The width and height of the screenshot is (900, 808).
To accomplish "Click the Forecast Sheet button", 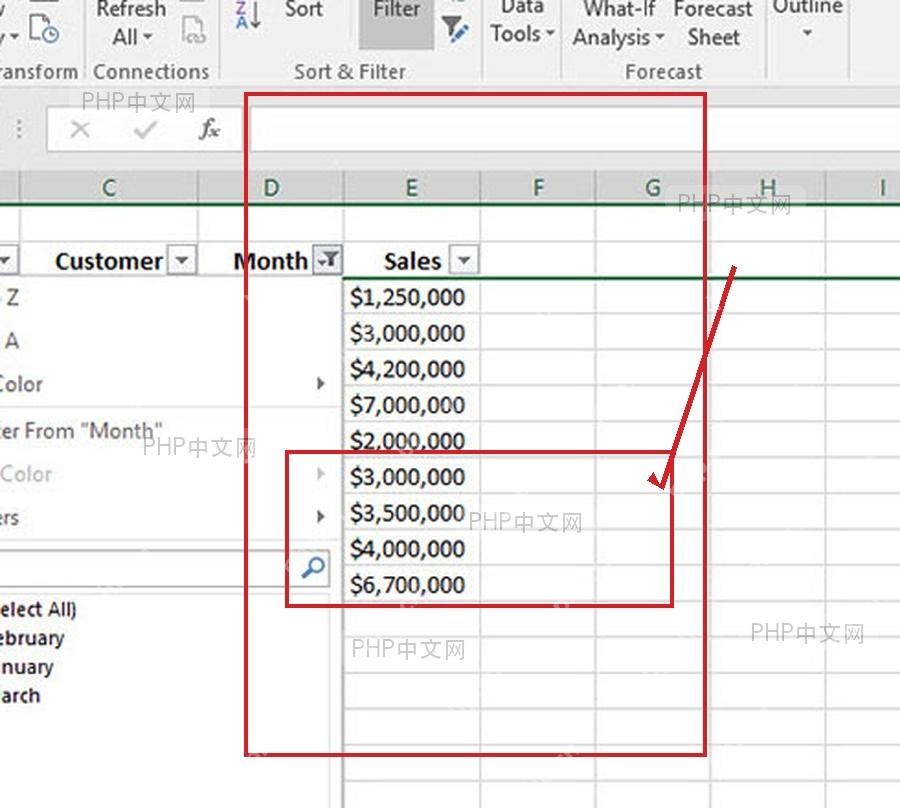I will point(713,24).
